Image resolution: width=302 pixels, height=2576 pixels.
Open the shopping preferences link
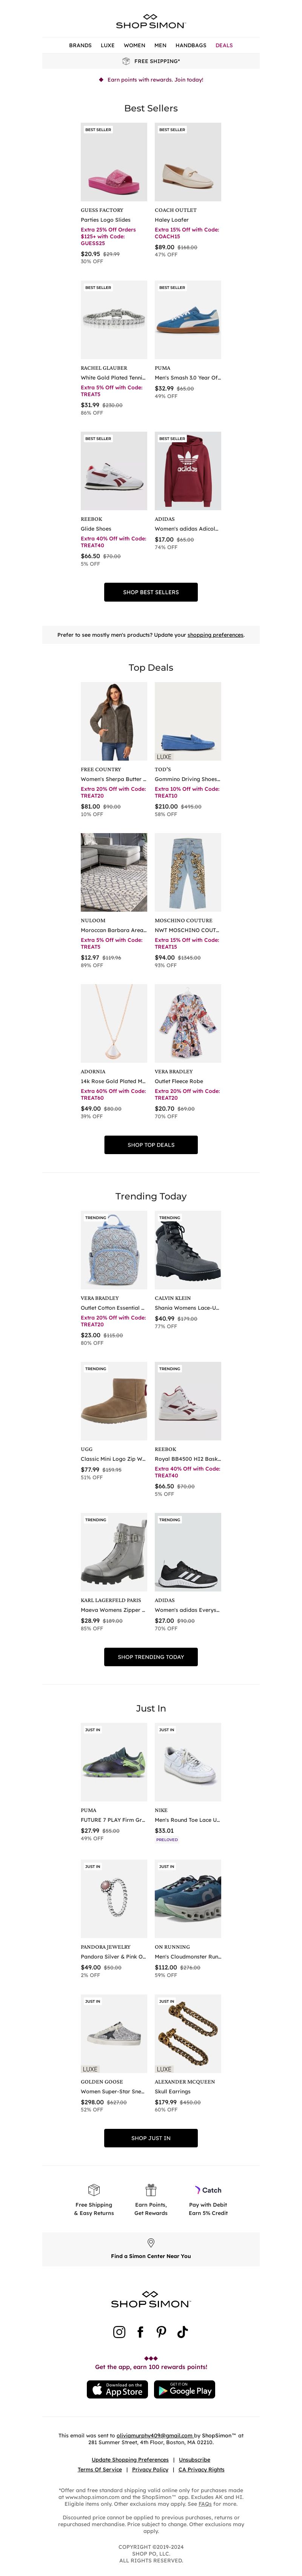(x=215, y=634)
